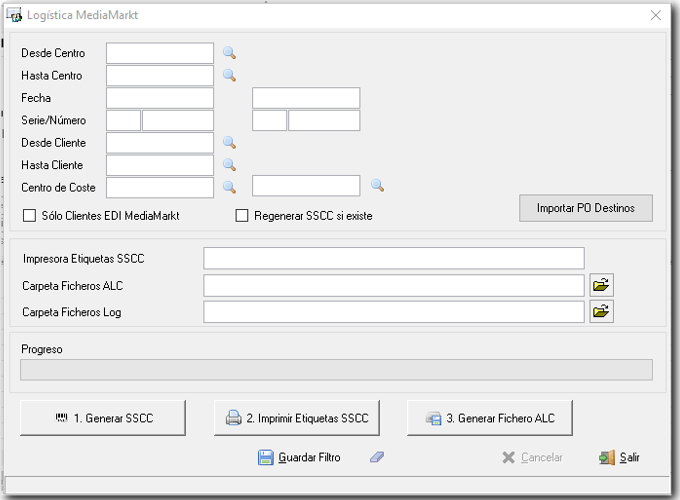Click the first Serie small input box
This screenshot has height=500, width=680.
124,121
